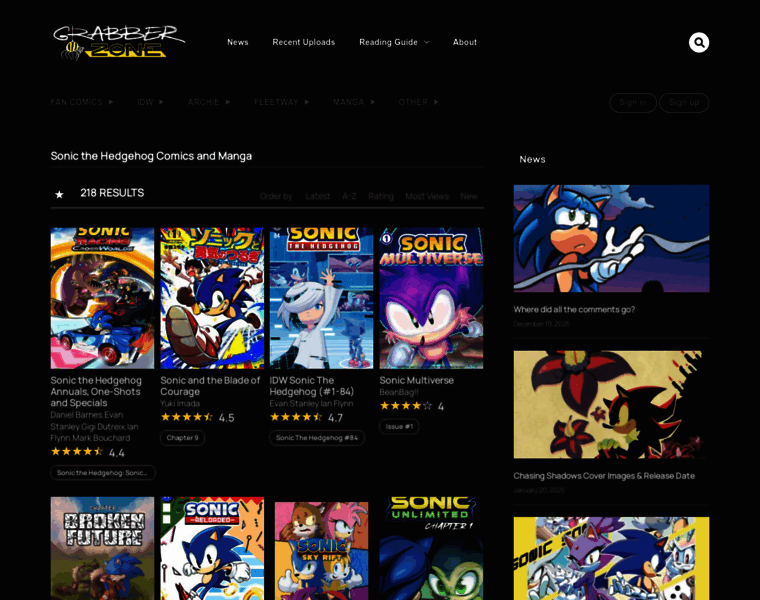Screen dimensions: 760x600
Task: Expand the FAN COMICS category menu
Action: coord(82,102)
